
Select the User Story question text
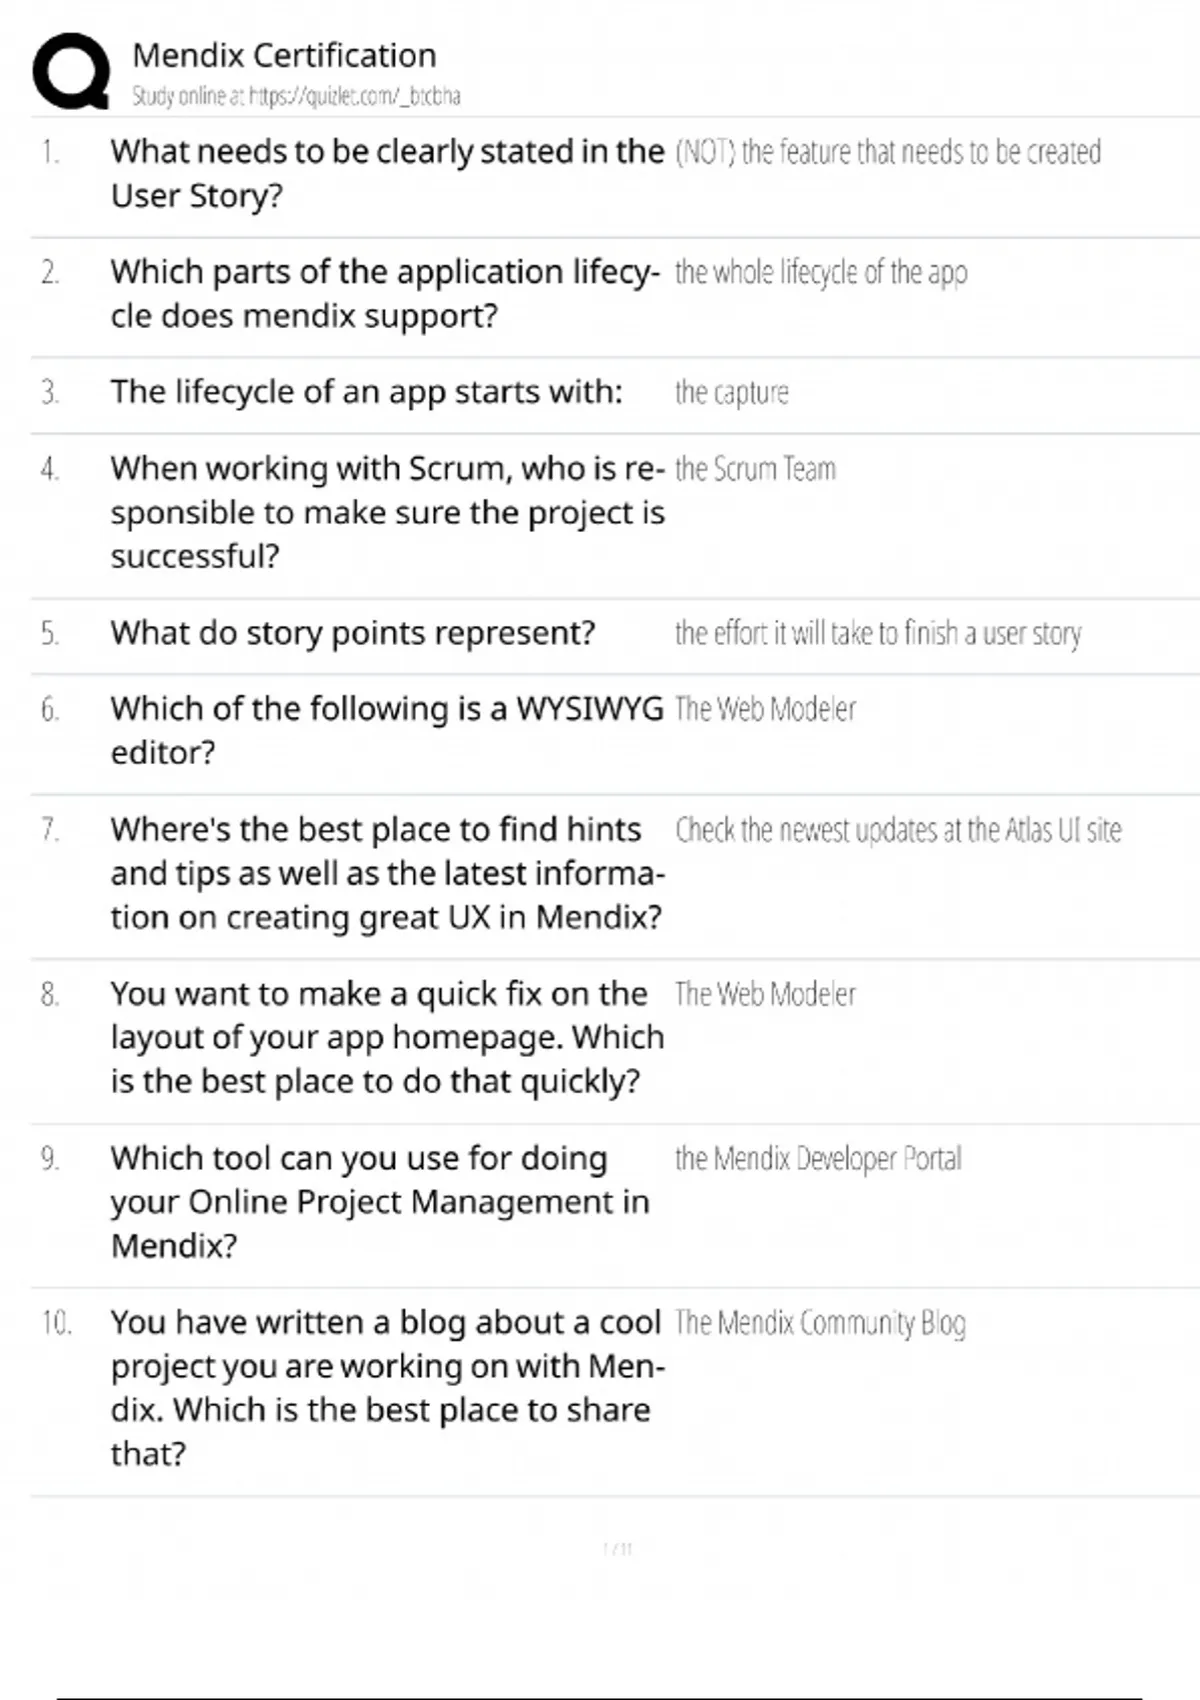[x=387, y=173]
